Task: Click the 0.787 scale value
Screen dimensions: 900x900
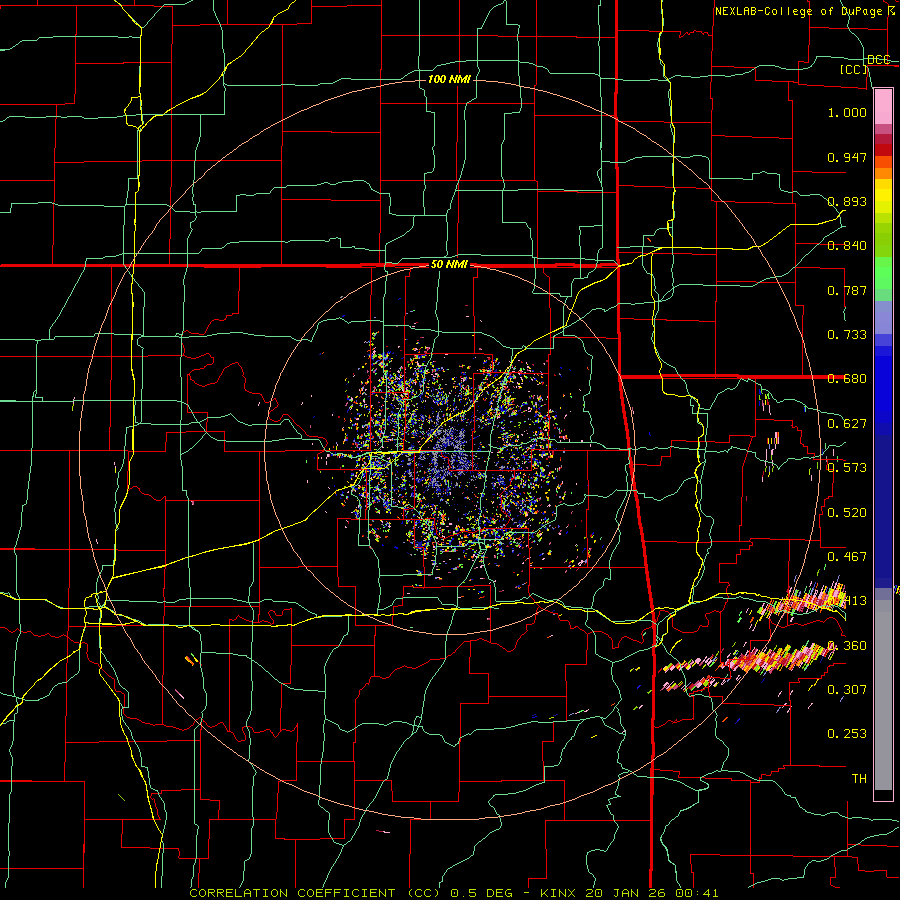Action: tap(847, 290)
